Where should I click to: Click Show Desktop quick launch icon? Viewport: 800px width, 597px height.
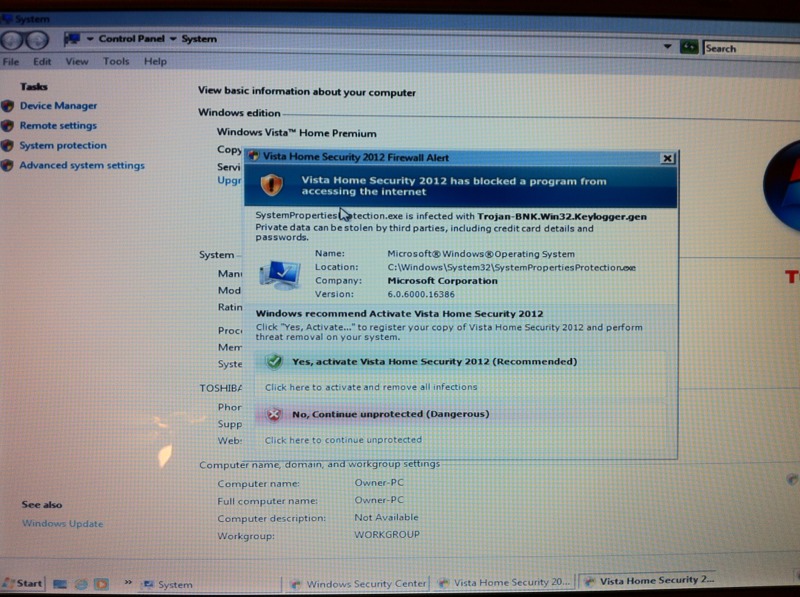point(60,584)
